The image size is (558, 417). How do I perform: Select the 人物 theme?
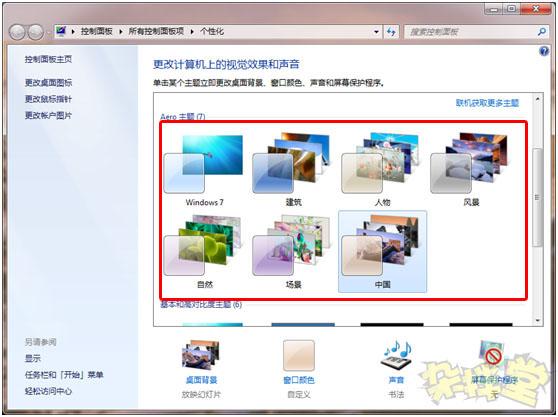pos(382,169)
